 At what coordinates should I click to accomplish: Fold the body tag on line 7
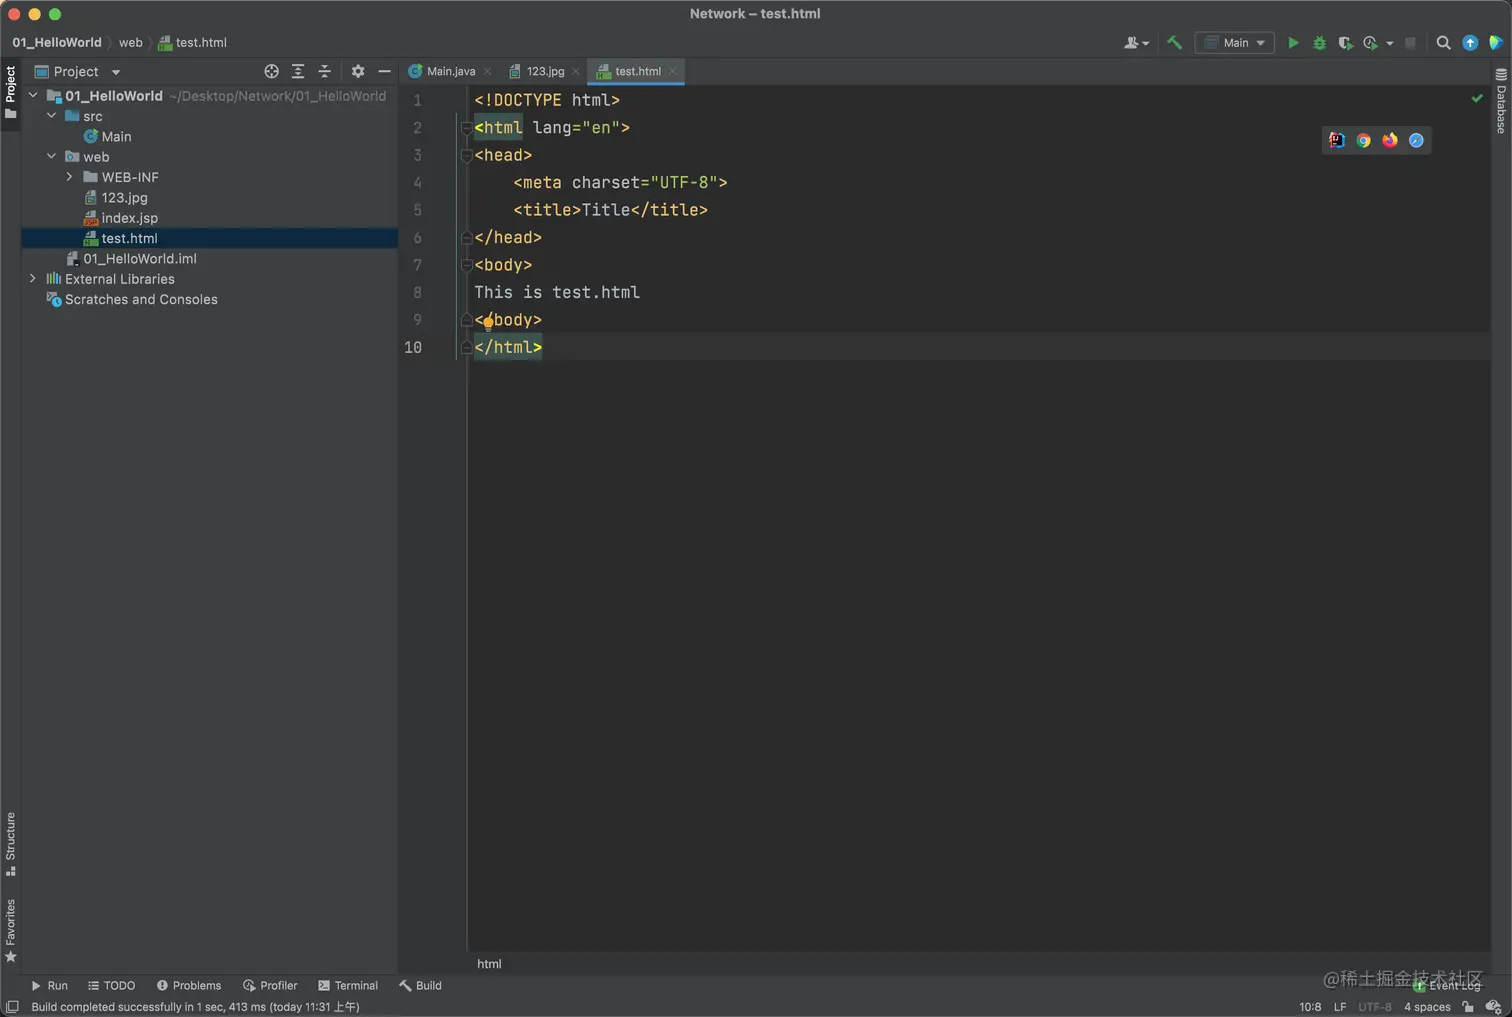466,266
